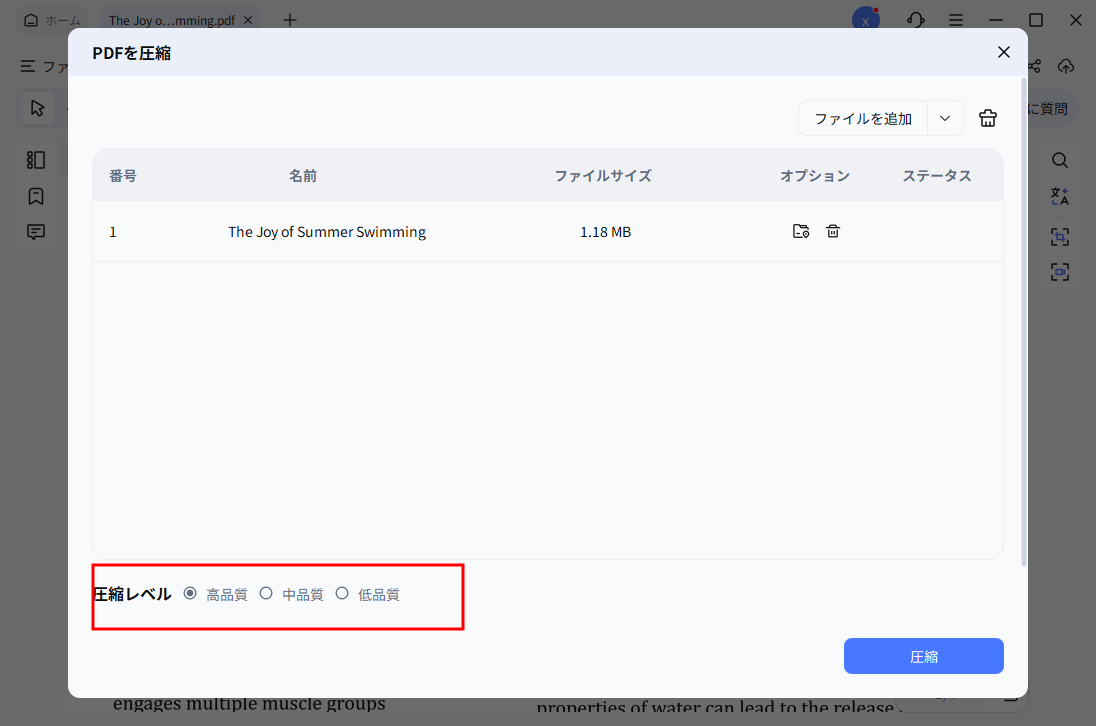
Task: Open the bookmarks panel
Action: tap(35, 195)
